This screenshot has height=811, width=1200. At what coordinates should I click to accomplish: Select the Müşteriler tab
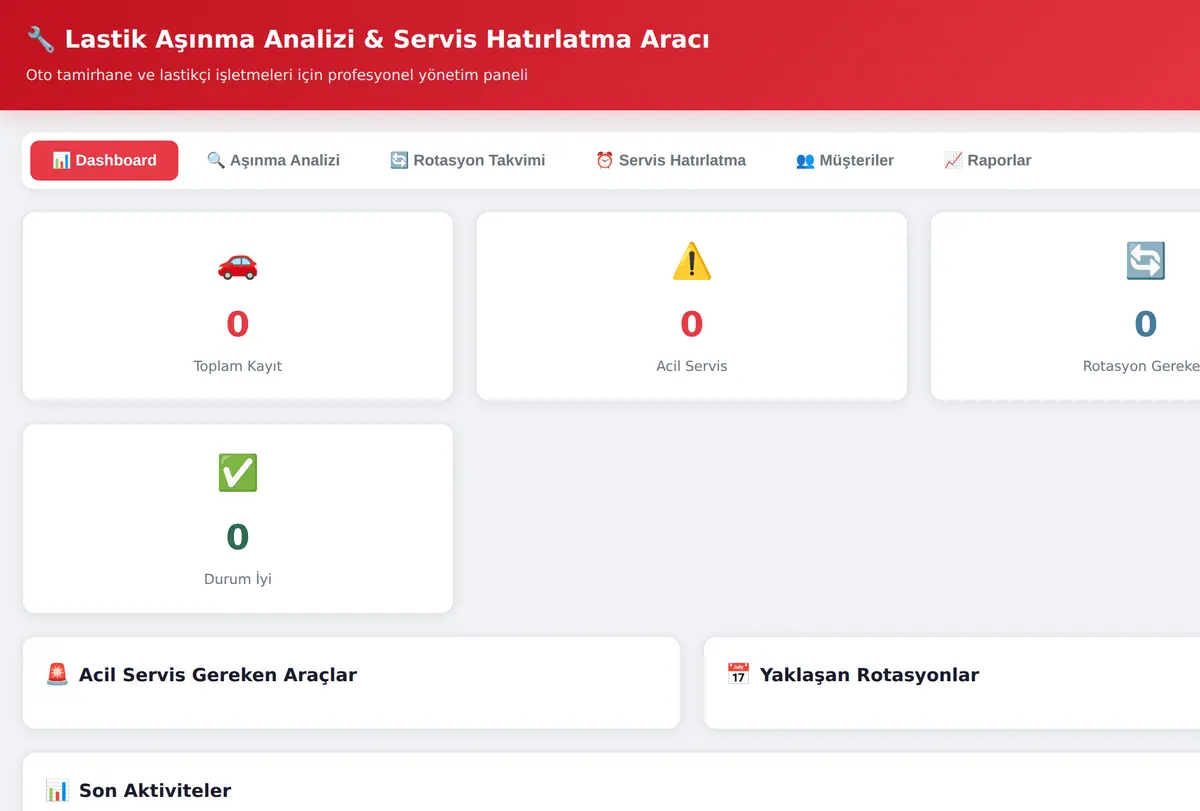click(x=845, y=160)
